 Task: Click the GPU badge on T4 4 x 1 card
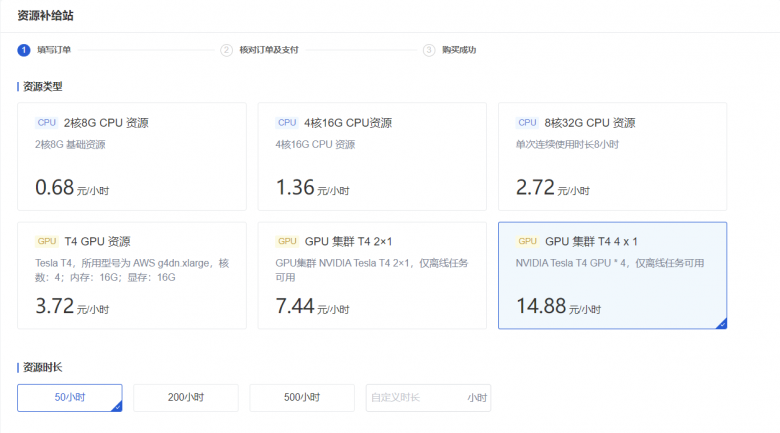tap(527, 241)
